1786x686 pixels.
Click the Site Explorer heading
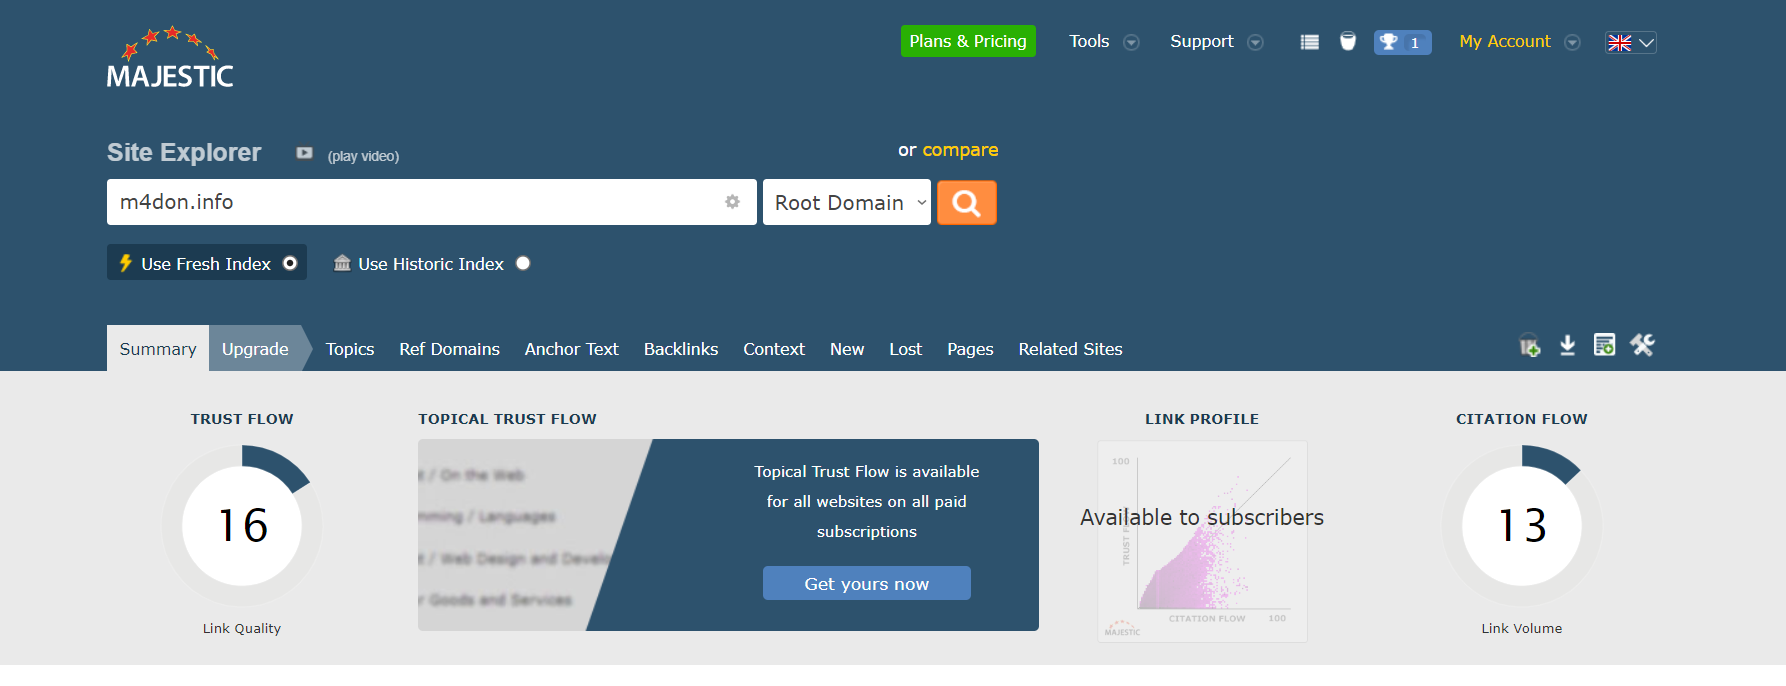[x=184, y=152]
